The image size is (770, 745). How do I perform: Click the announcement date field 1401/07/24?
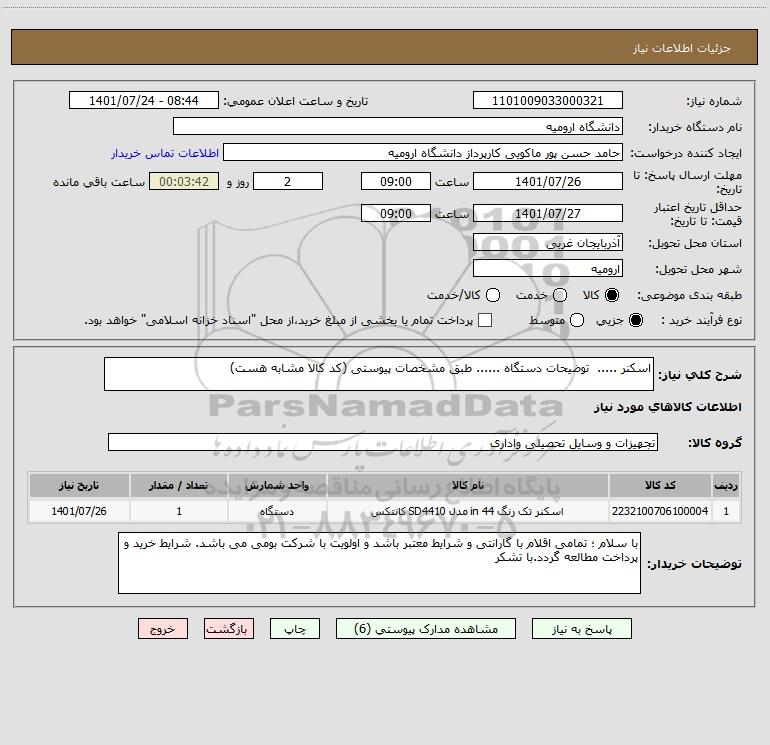point(143,100)
